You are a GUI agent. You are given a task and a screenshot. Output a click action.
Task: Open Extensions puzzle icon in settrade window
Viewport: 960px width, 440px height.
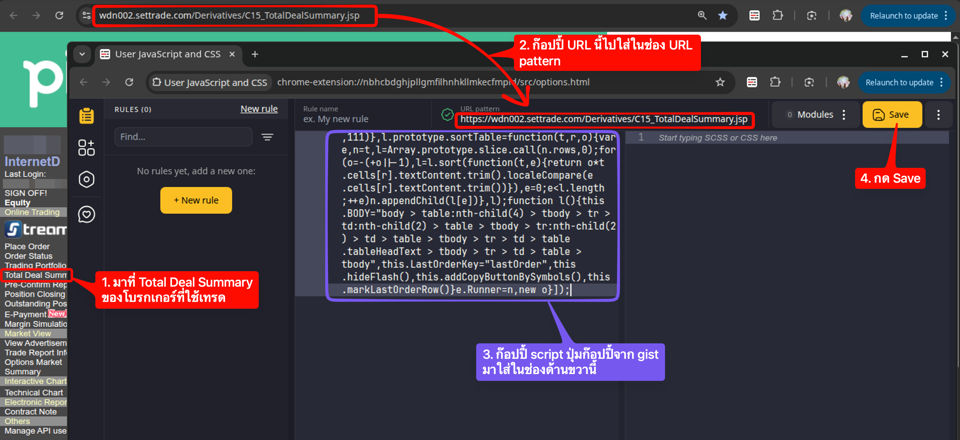coord(778,15)
